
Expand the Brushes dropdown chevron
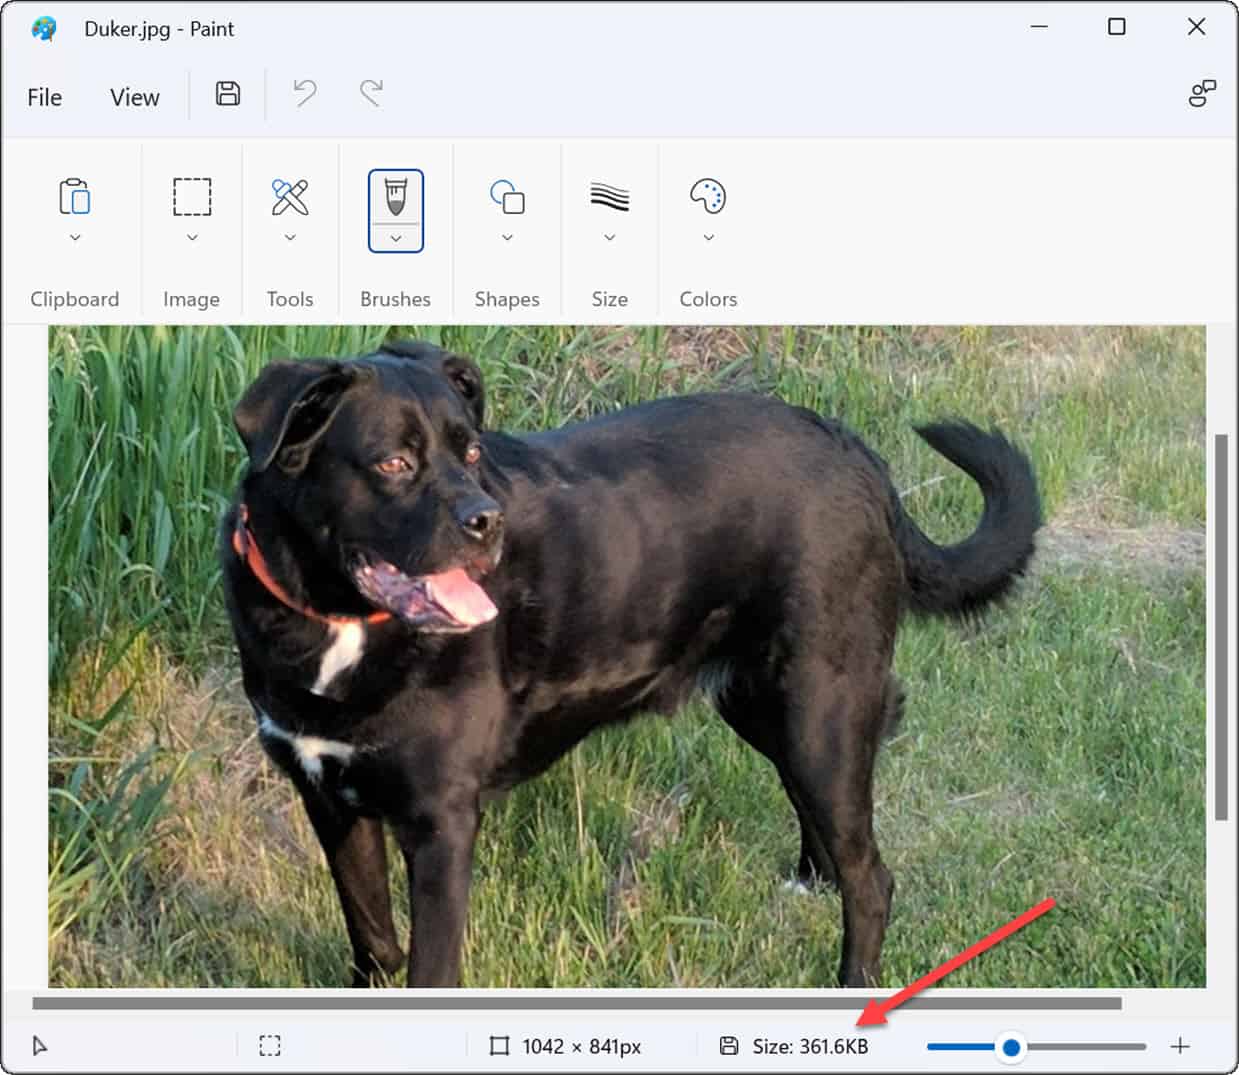pos(395,239)
